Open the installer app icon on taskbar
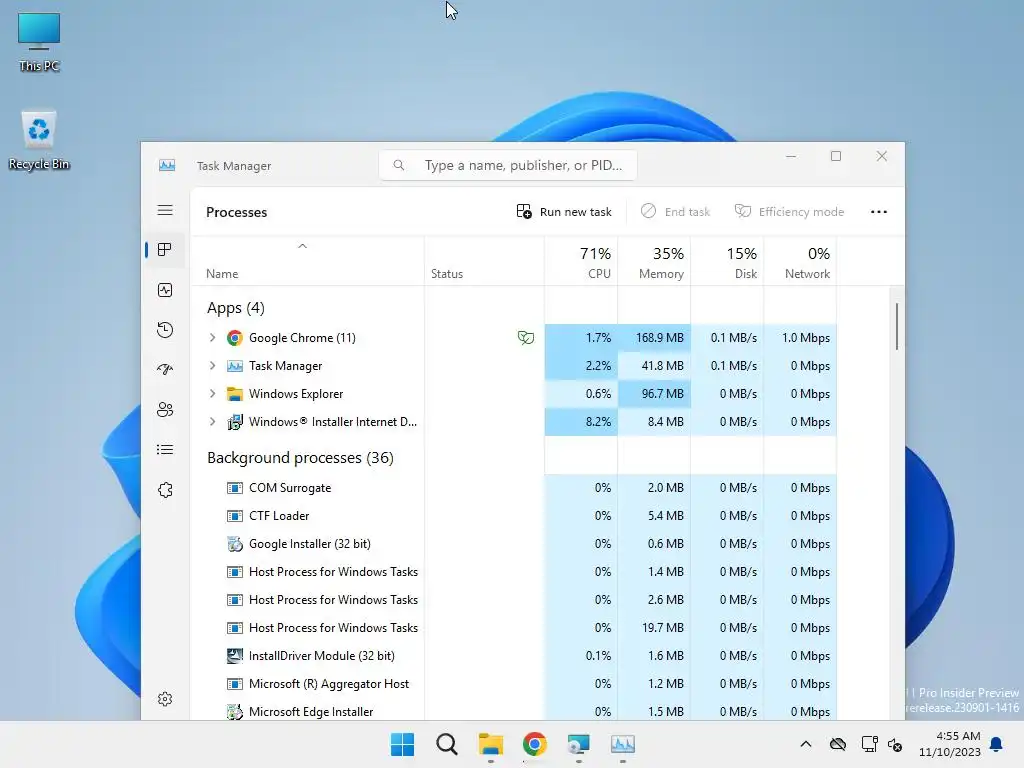The width and height of the screenshot is (1024, 768). tap(579, 744)
